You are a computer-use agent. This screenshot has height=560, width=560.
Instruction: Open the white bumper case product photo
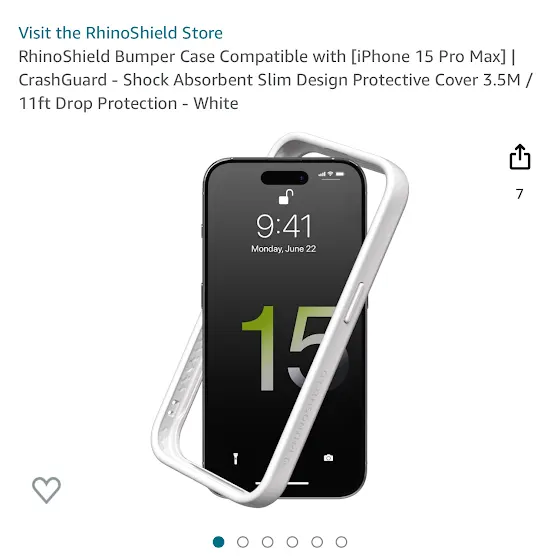(x=280, y=320)
